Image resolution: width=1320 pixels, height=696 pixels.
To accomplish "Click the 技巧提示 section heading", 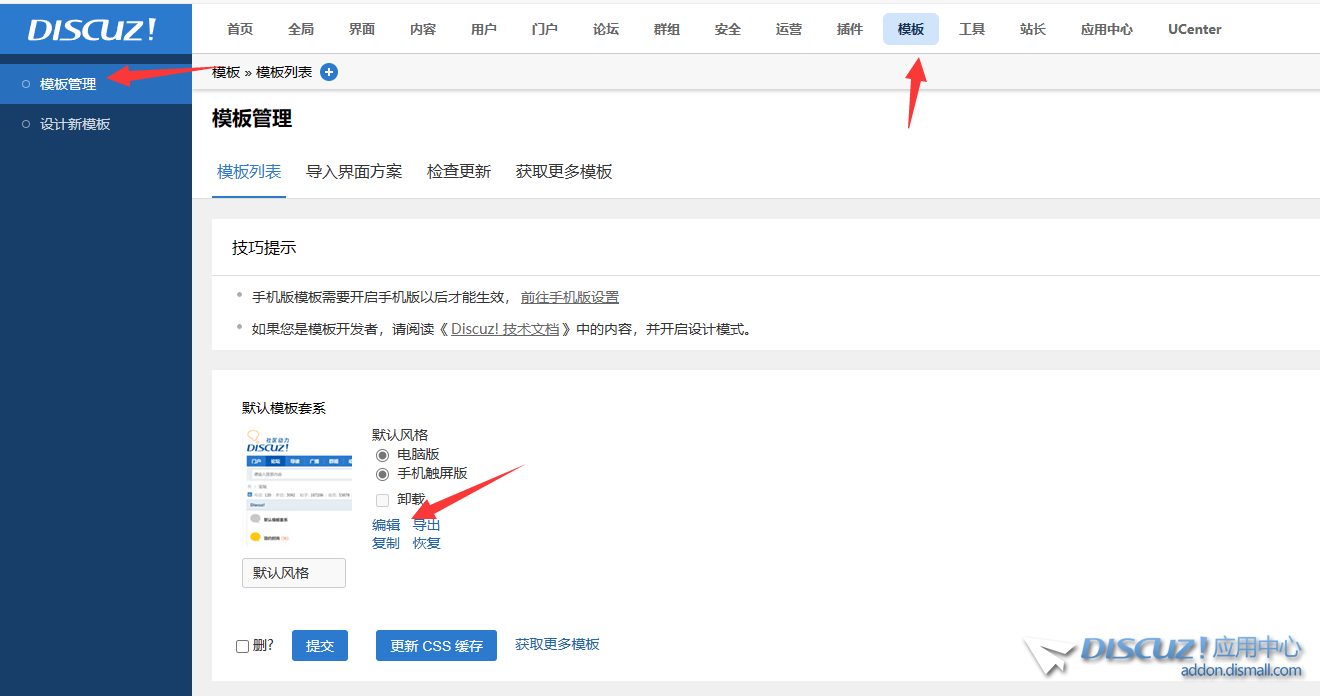I will point(264,247).
